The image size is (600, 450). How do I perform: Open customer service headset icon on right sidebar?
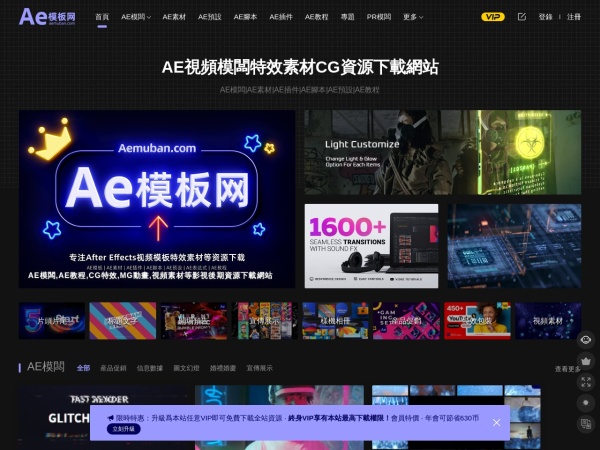[586, 340]
